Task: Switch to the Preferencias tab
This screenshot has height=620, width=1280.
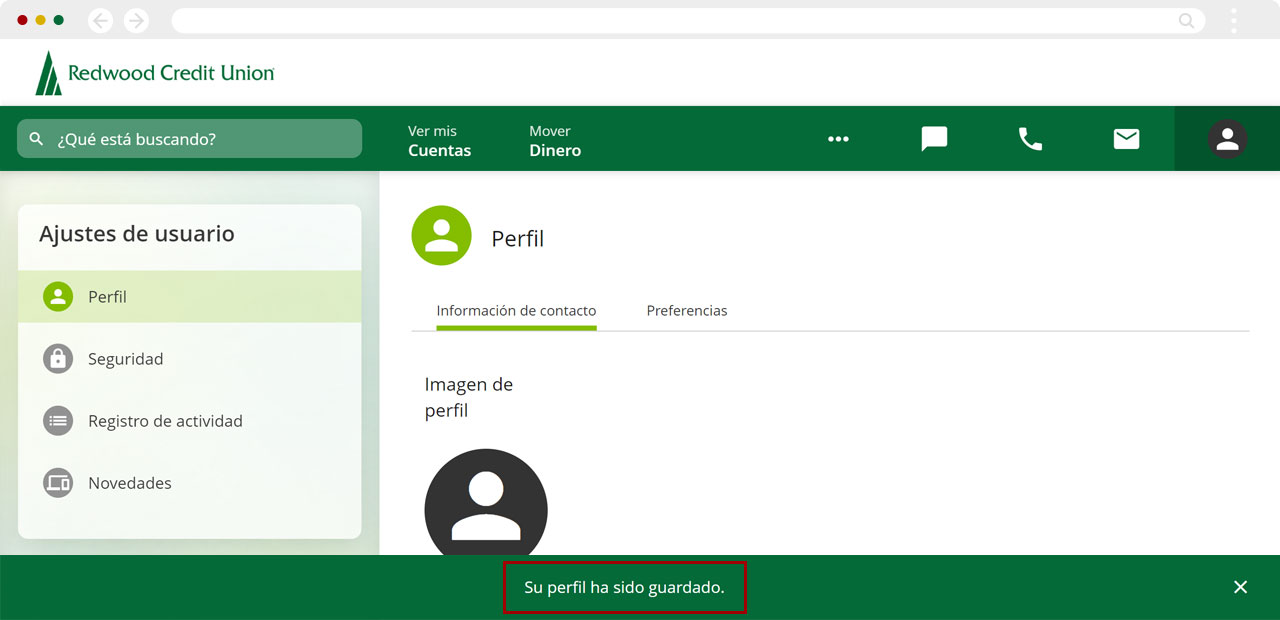Action: [687, 311]
